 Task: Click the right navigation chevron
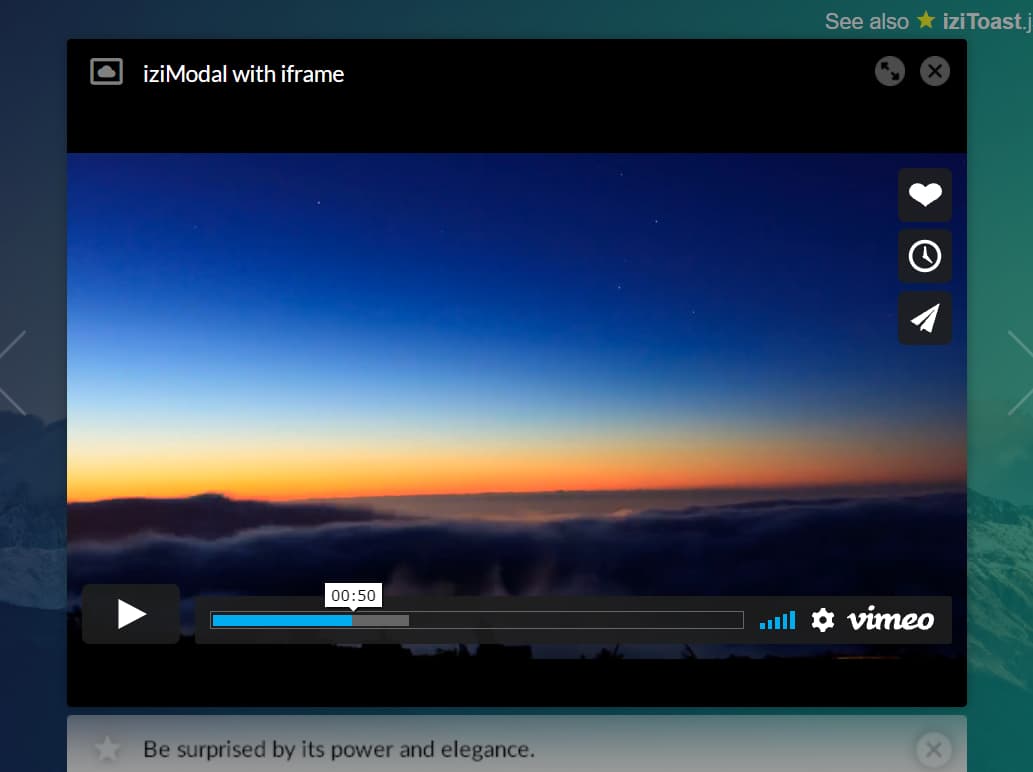[x=1023, y=360]
